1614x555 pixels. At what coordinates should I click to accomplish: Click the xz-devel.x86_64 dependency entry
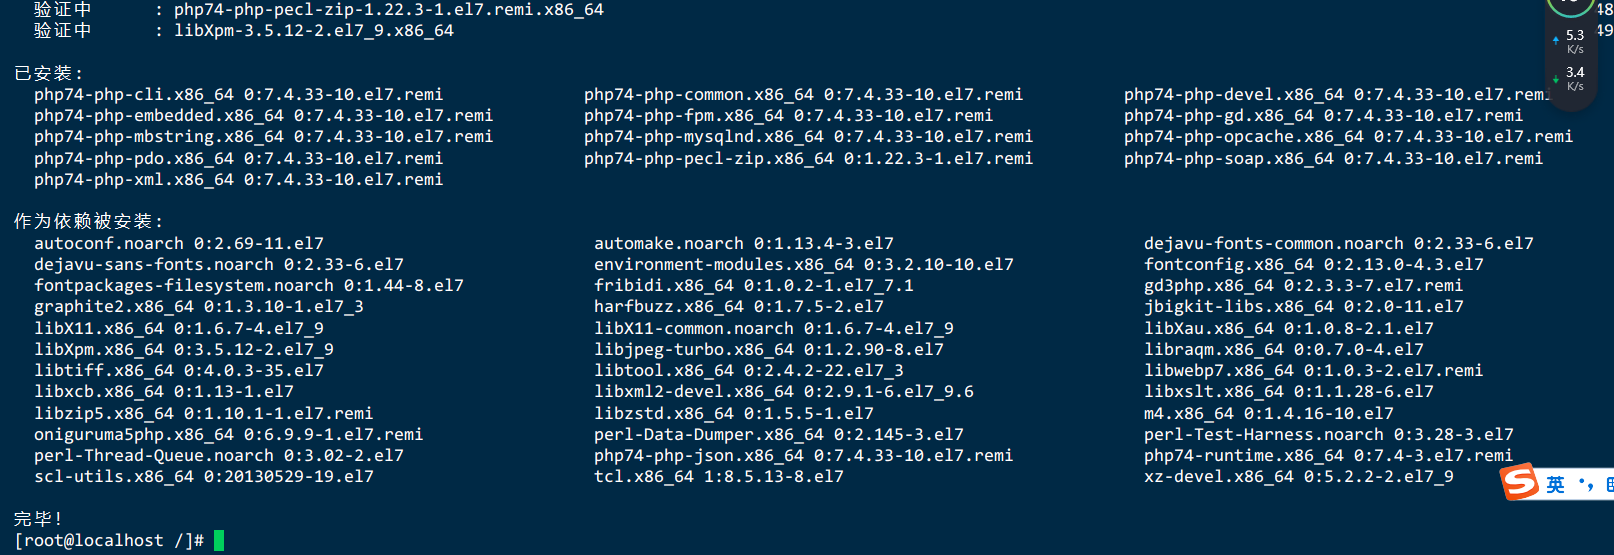click(x=1299, y=477)
